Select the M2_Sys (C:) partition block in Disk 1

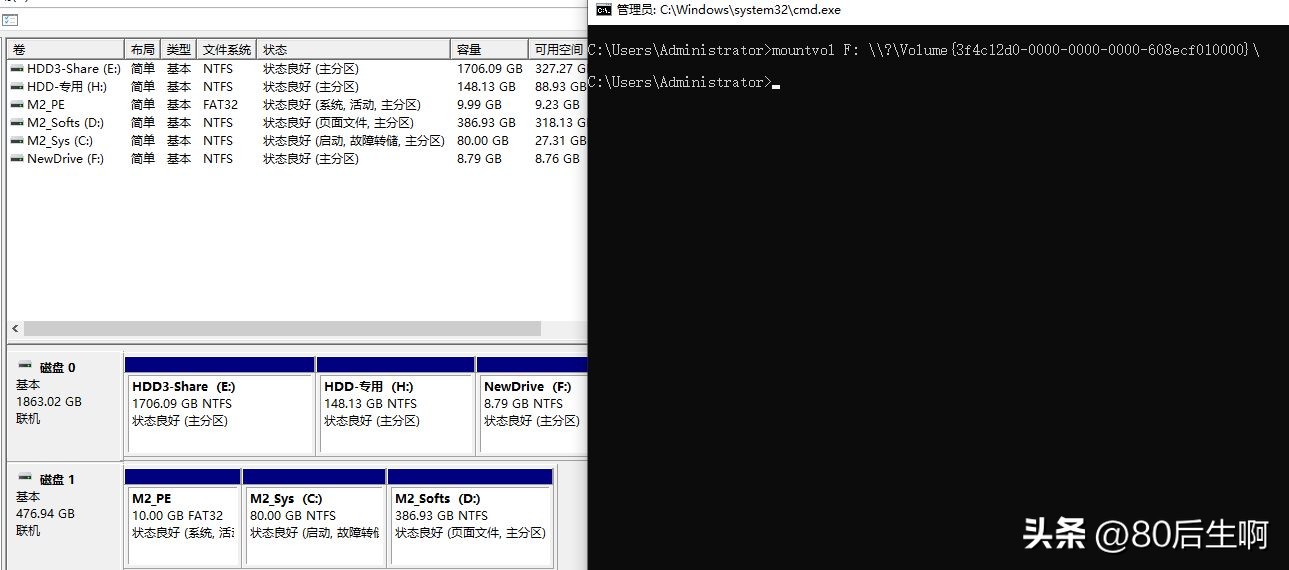coord(315,517)
